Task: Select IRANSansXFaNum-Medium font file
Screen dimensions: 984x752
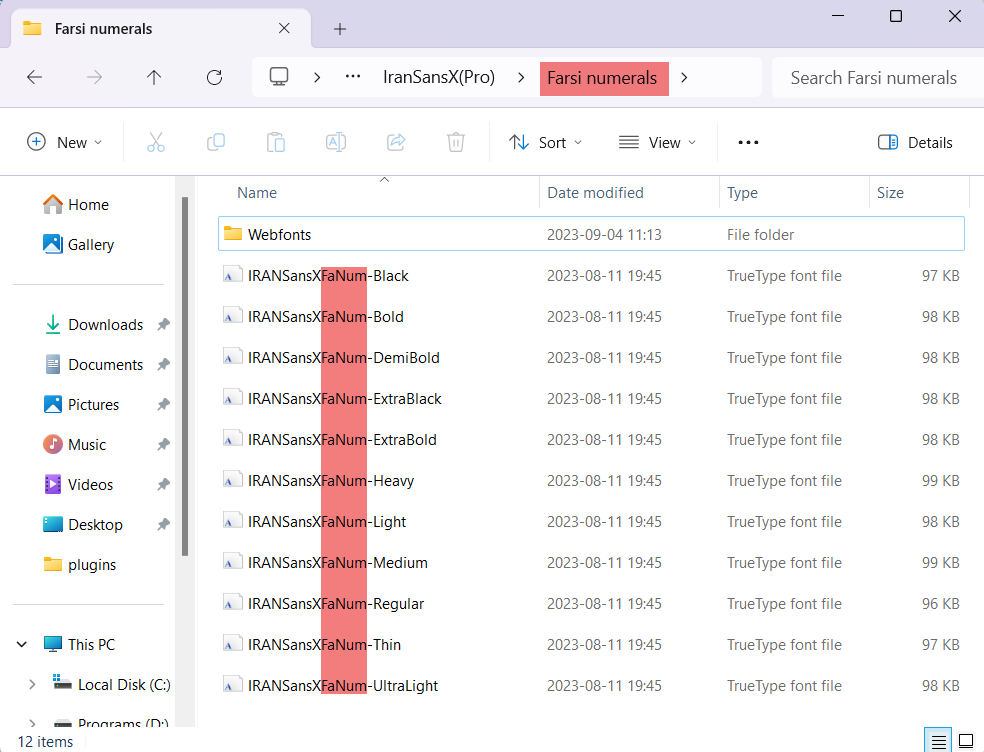Action: (x=591, y=562)
